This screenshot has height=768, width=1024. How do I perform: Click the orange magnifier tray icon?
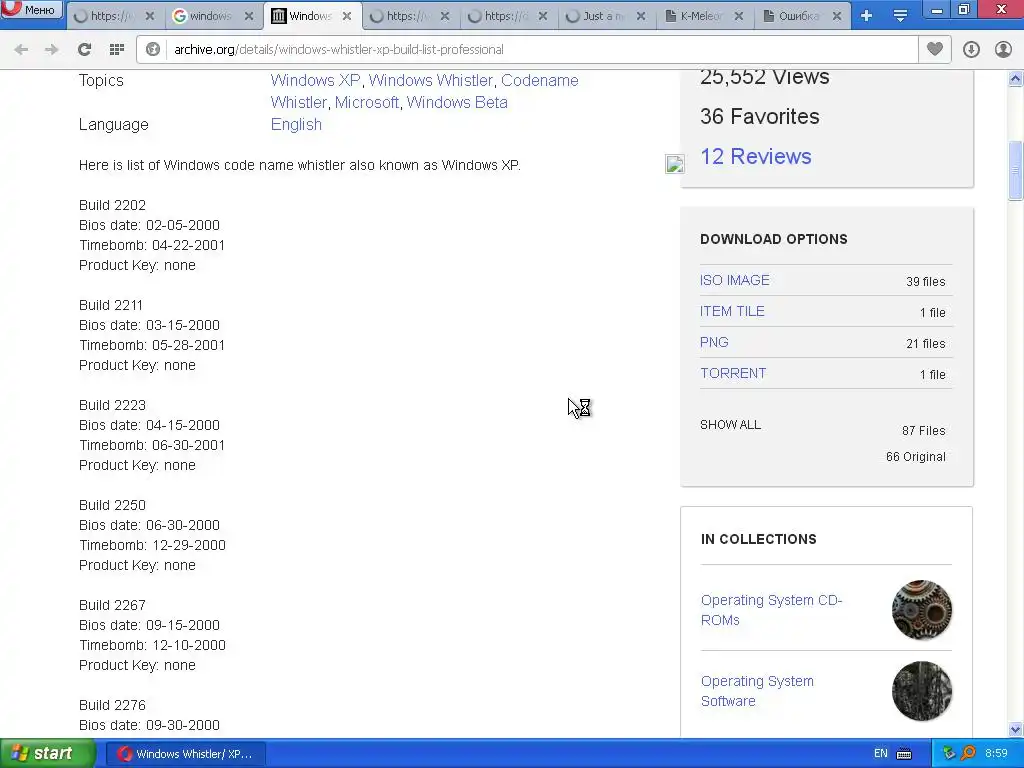[x=968, y=754]
